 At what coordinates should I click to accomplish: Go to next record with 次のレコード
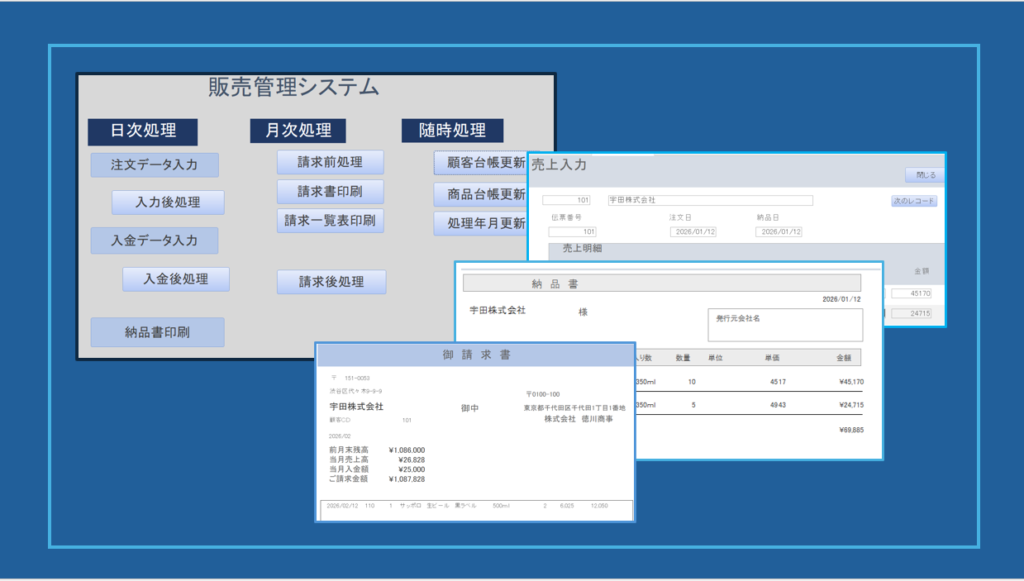[913, 201]
